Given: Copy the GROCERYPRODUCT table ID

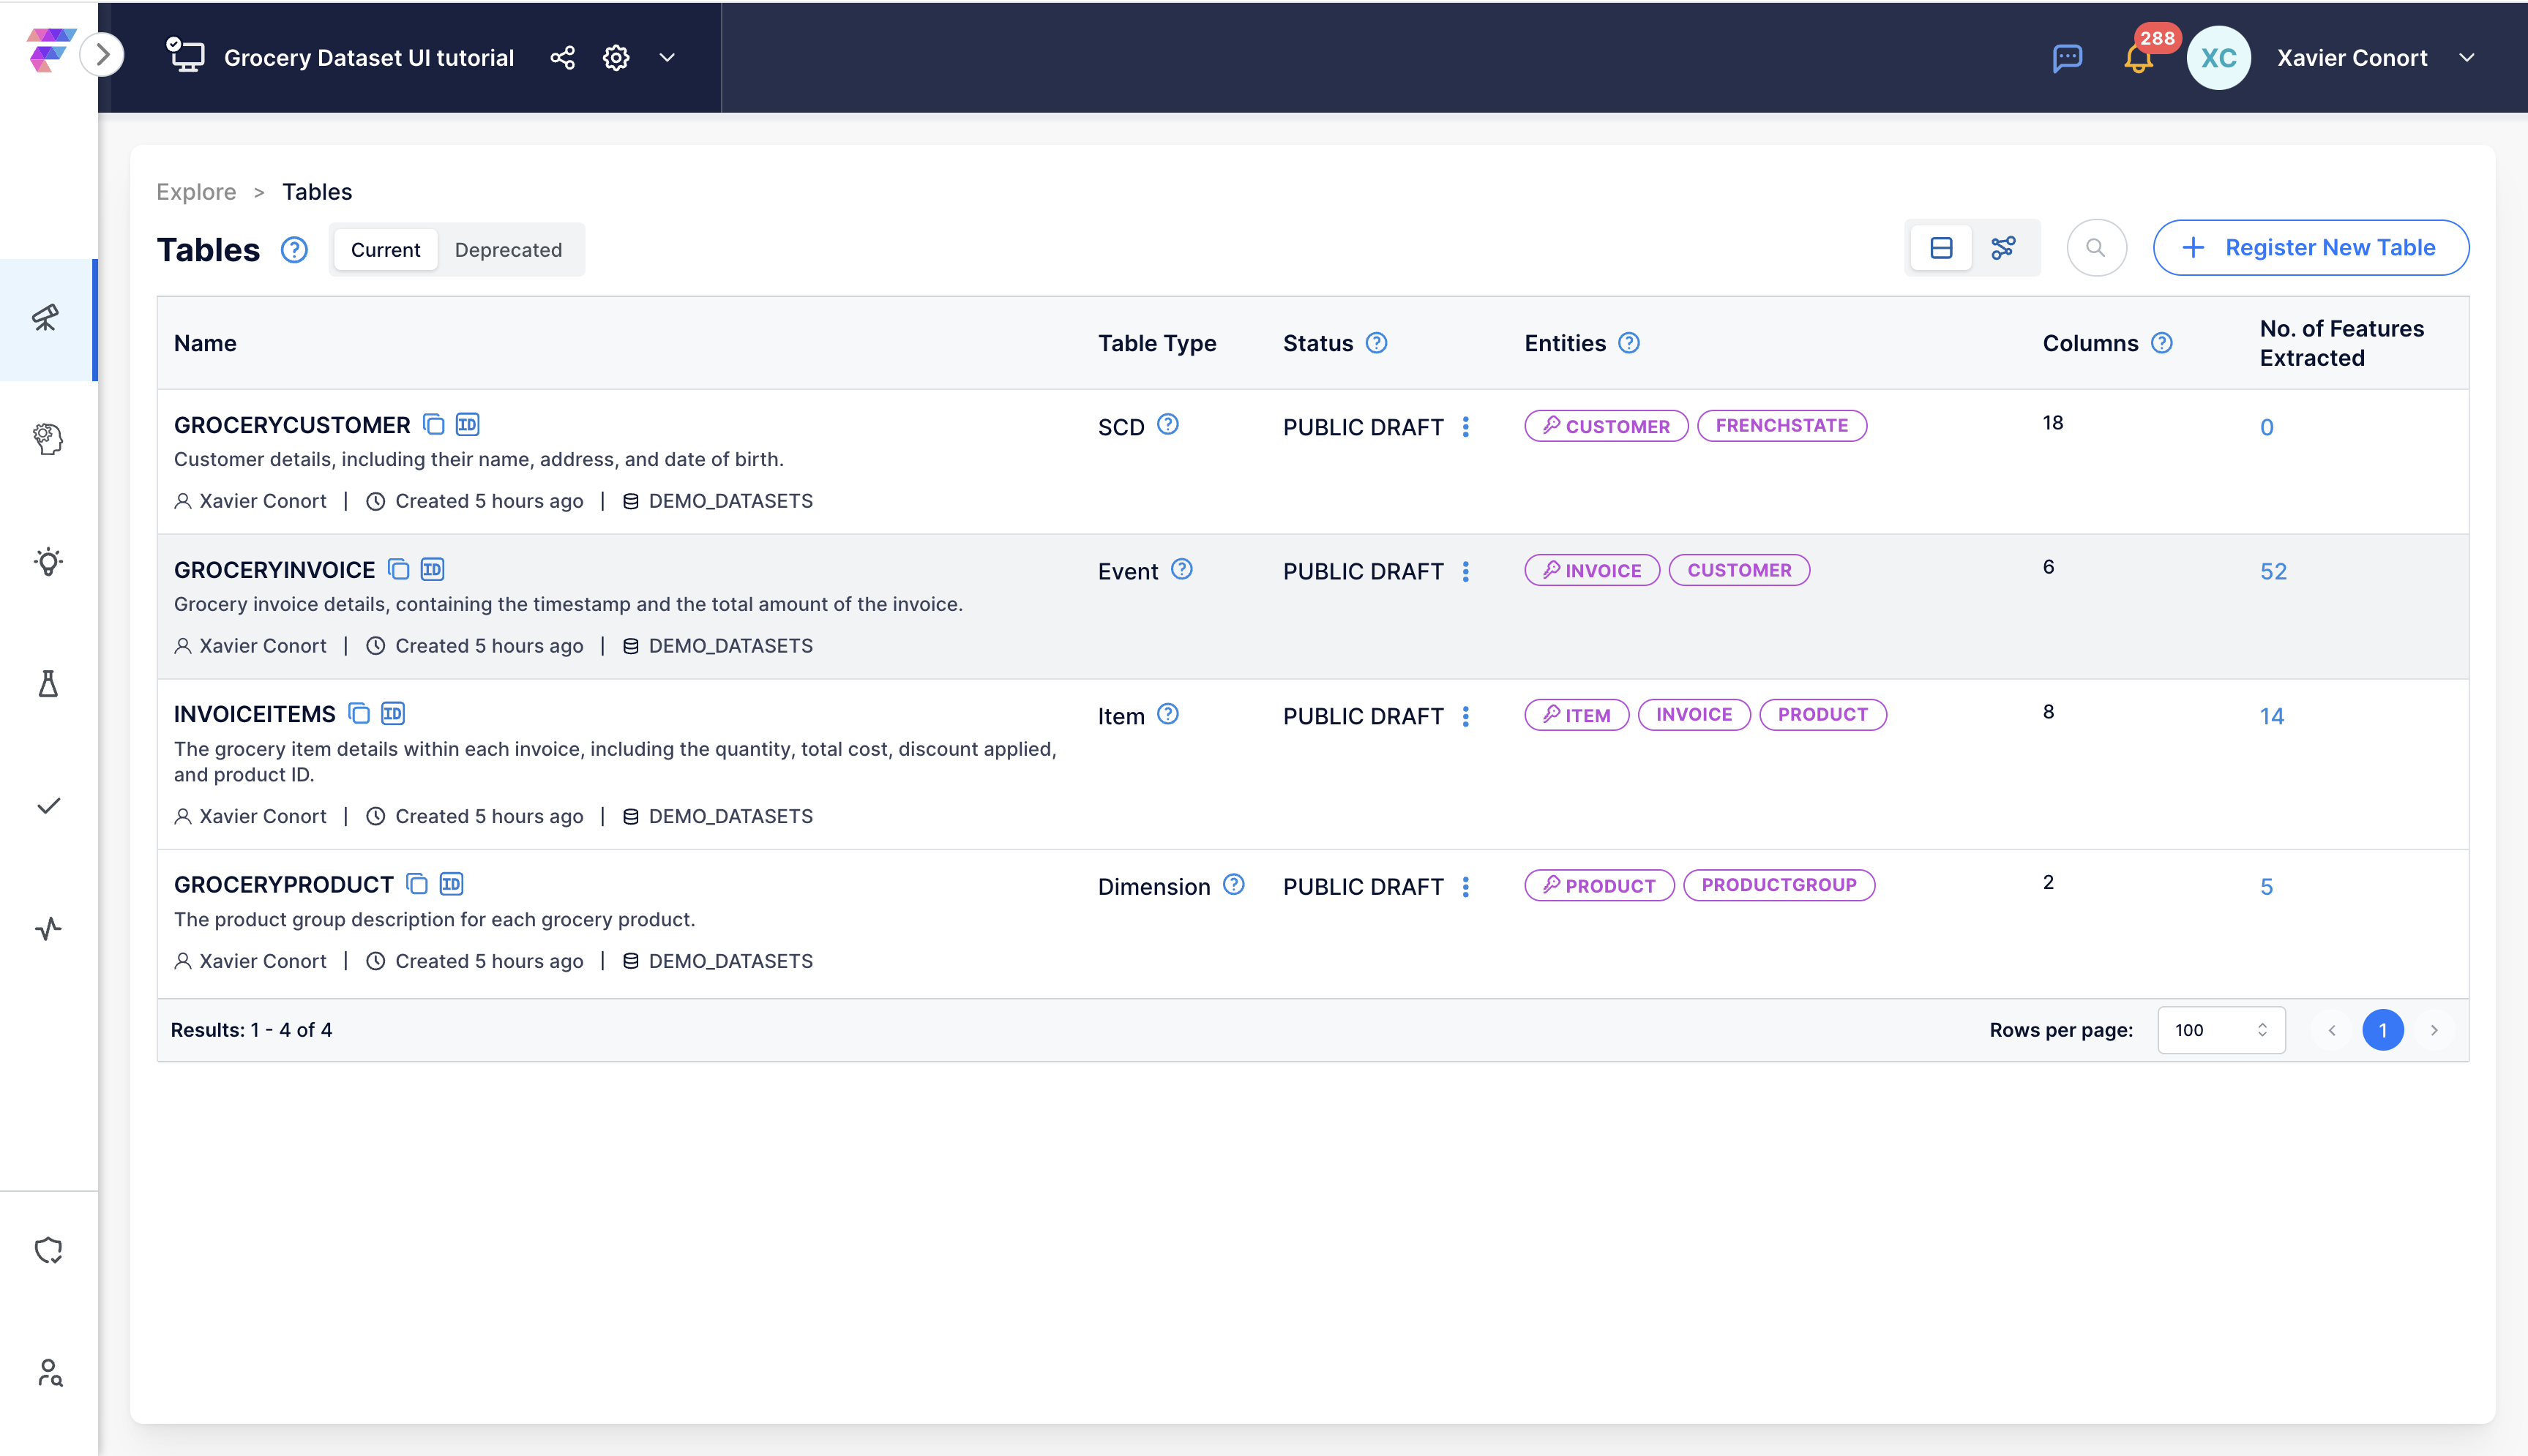Looking at the screenshot, I should pyautogui.click(x=451, y=884).
